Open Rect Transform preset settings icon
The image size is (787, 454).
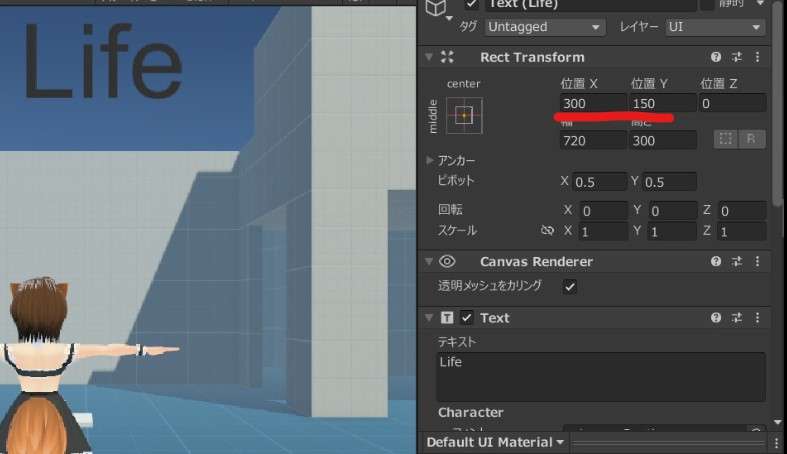pos(736,58)
